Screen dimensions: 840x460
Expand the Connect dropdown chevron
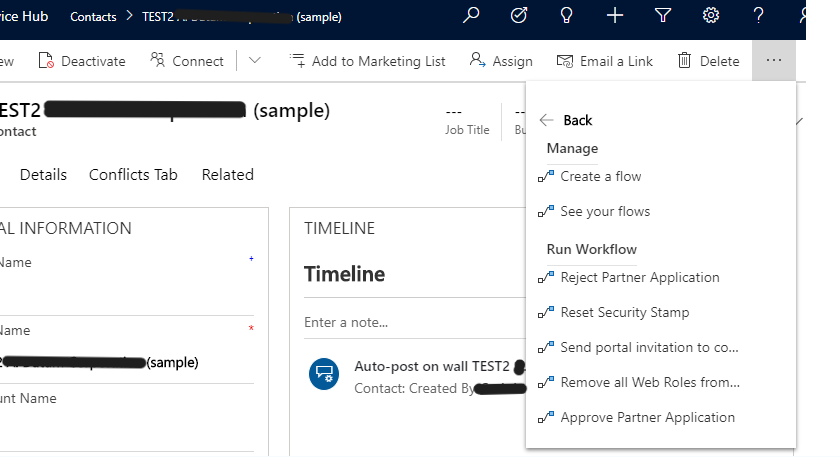[x=254, y=61]
